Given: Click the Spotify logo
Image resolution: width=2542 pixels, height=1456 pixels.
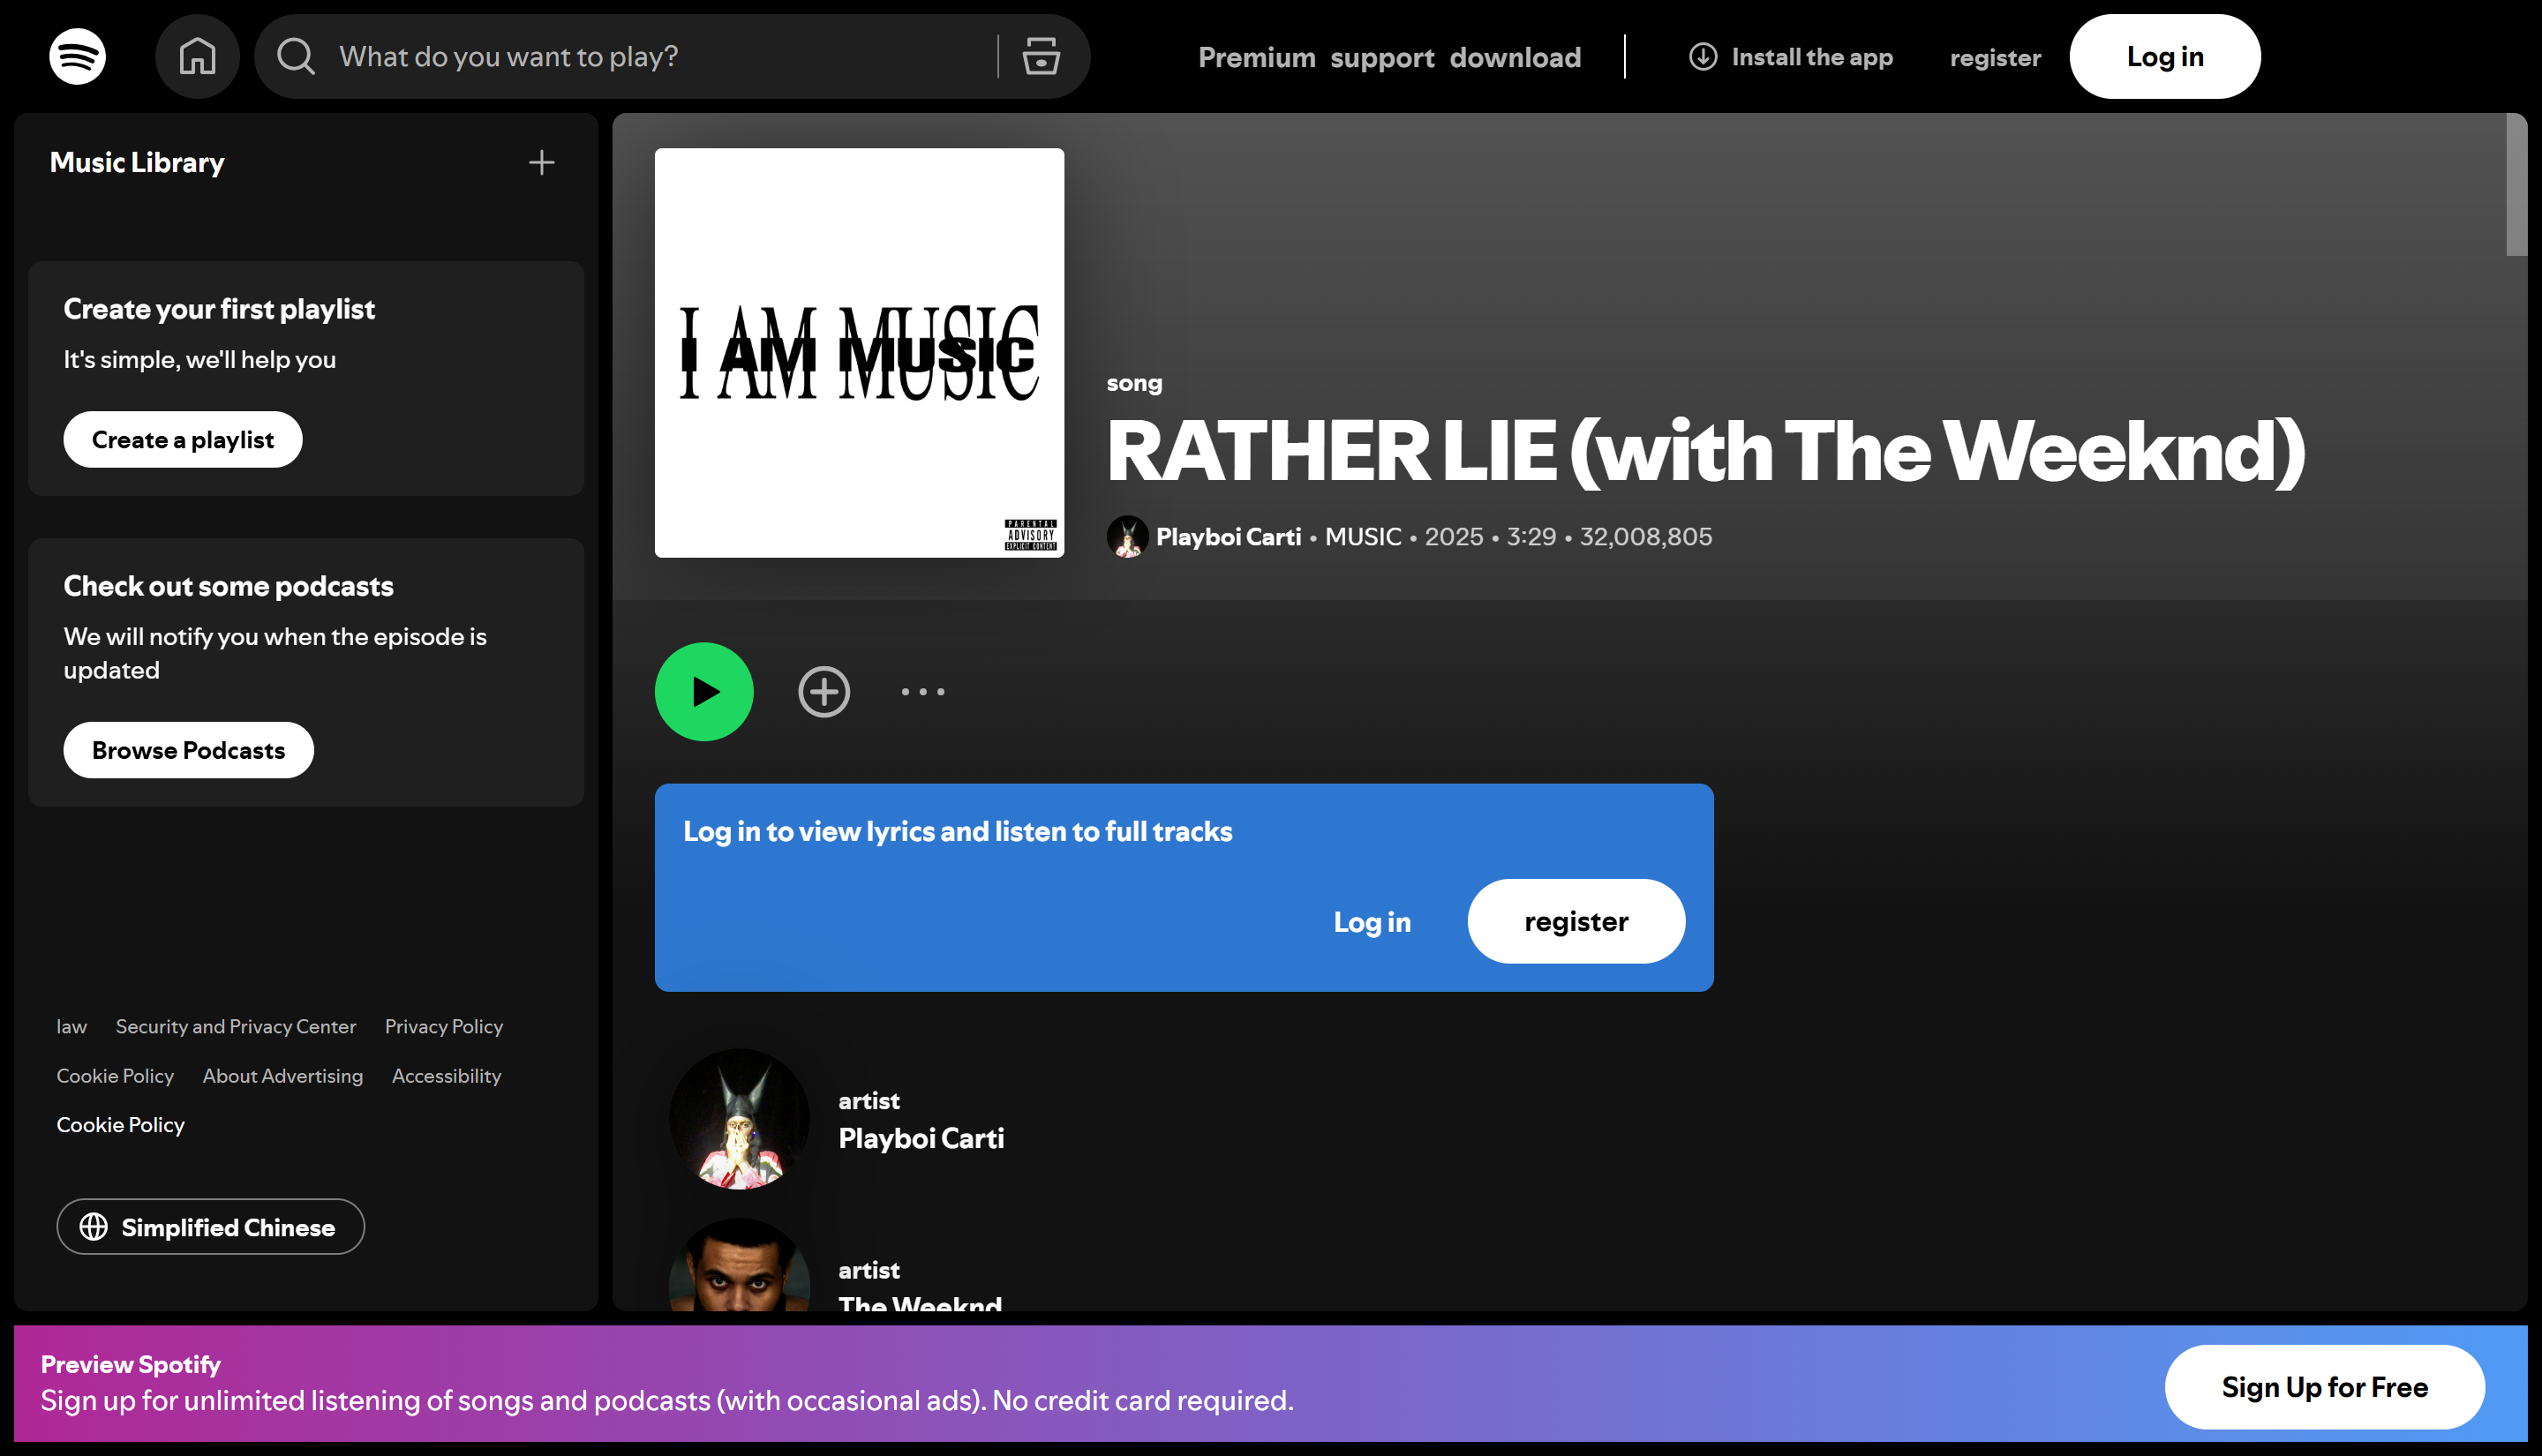Looking at the screenshot, I should (75, 56).
